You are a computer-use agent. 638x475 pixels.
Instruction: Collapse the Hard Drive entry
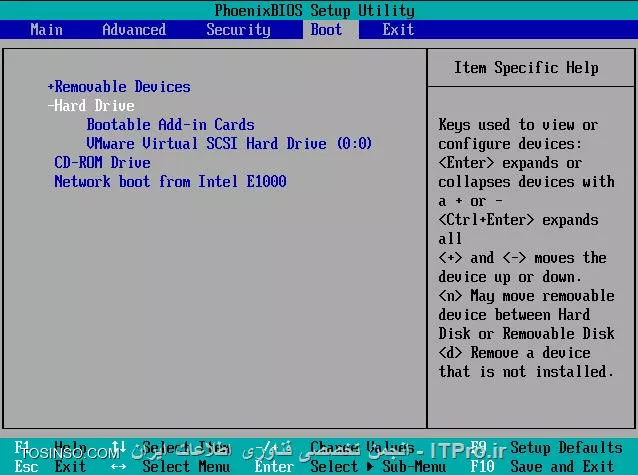tap(91, 106)
